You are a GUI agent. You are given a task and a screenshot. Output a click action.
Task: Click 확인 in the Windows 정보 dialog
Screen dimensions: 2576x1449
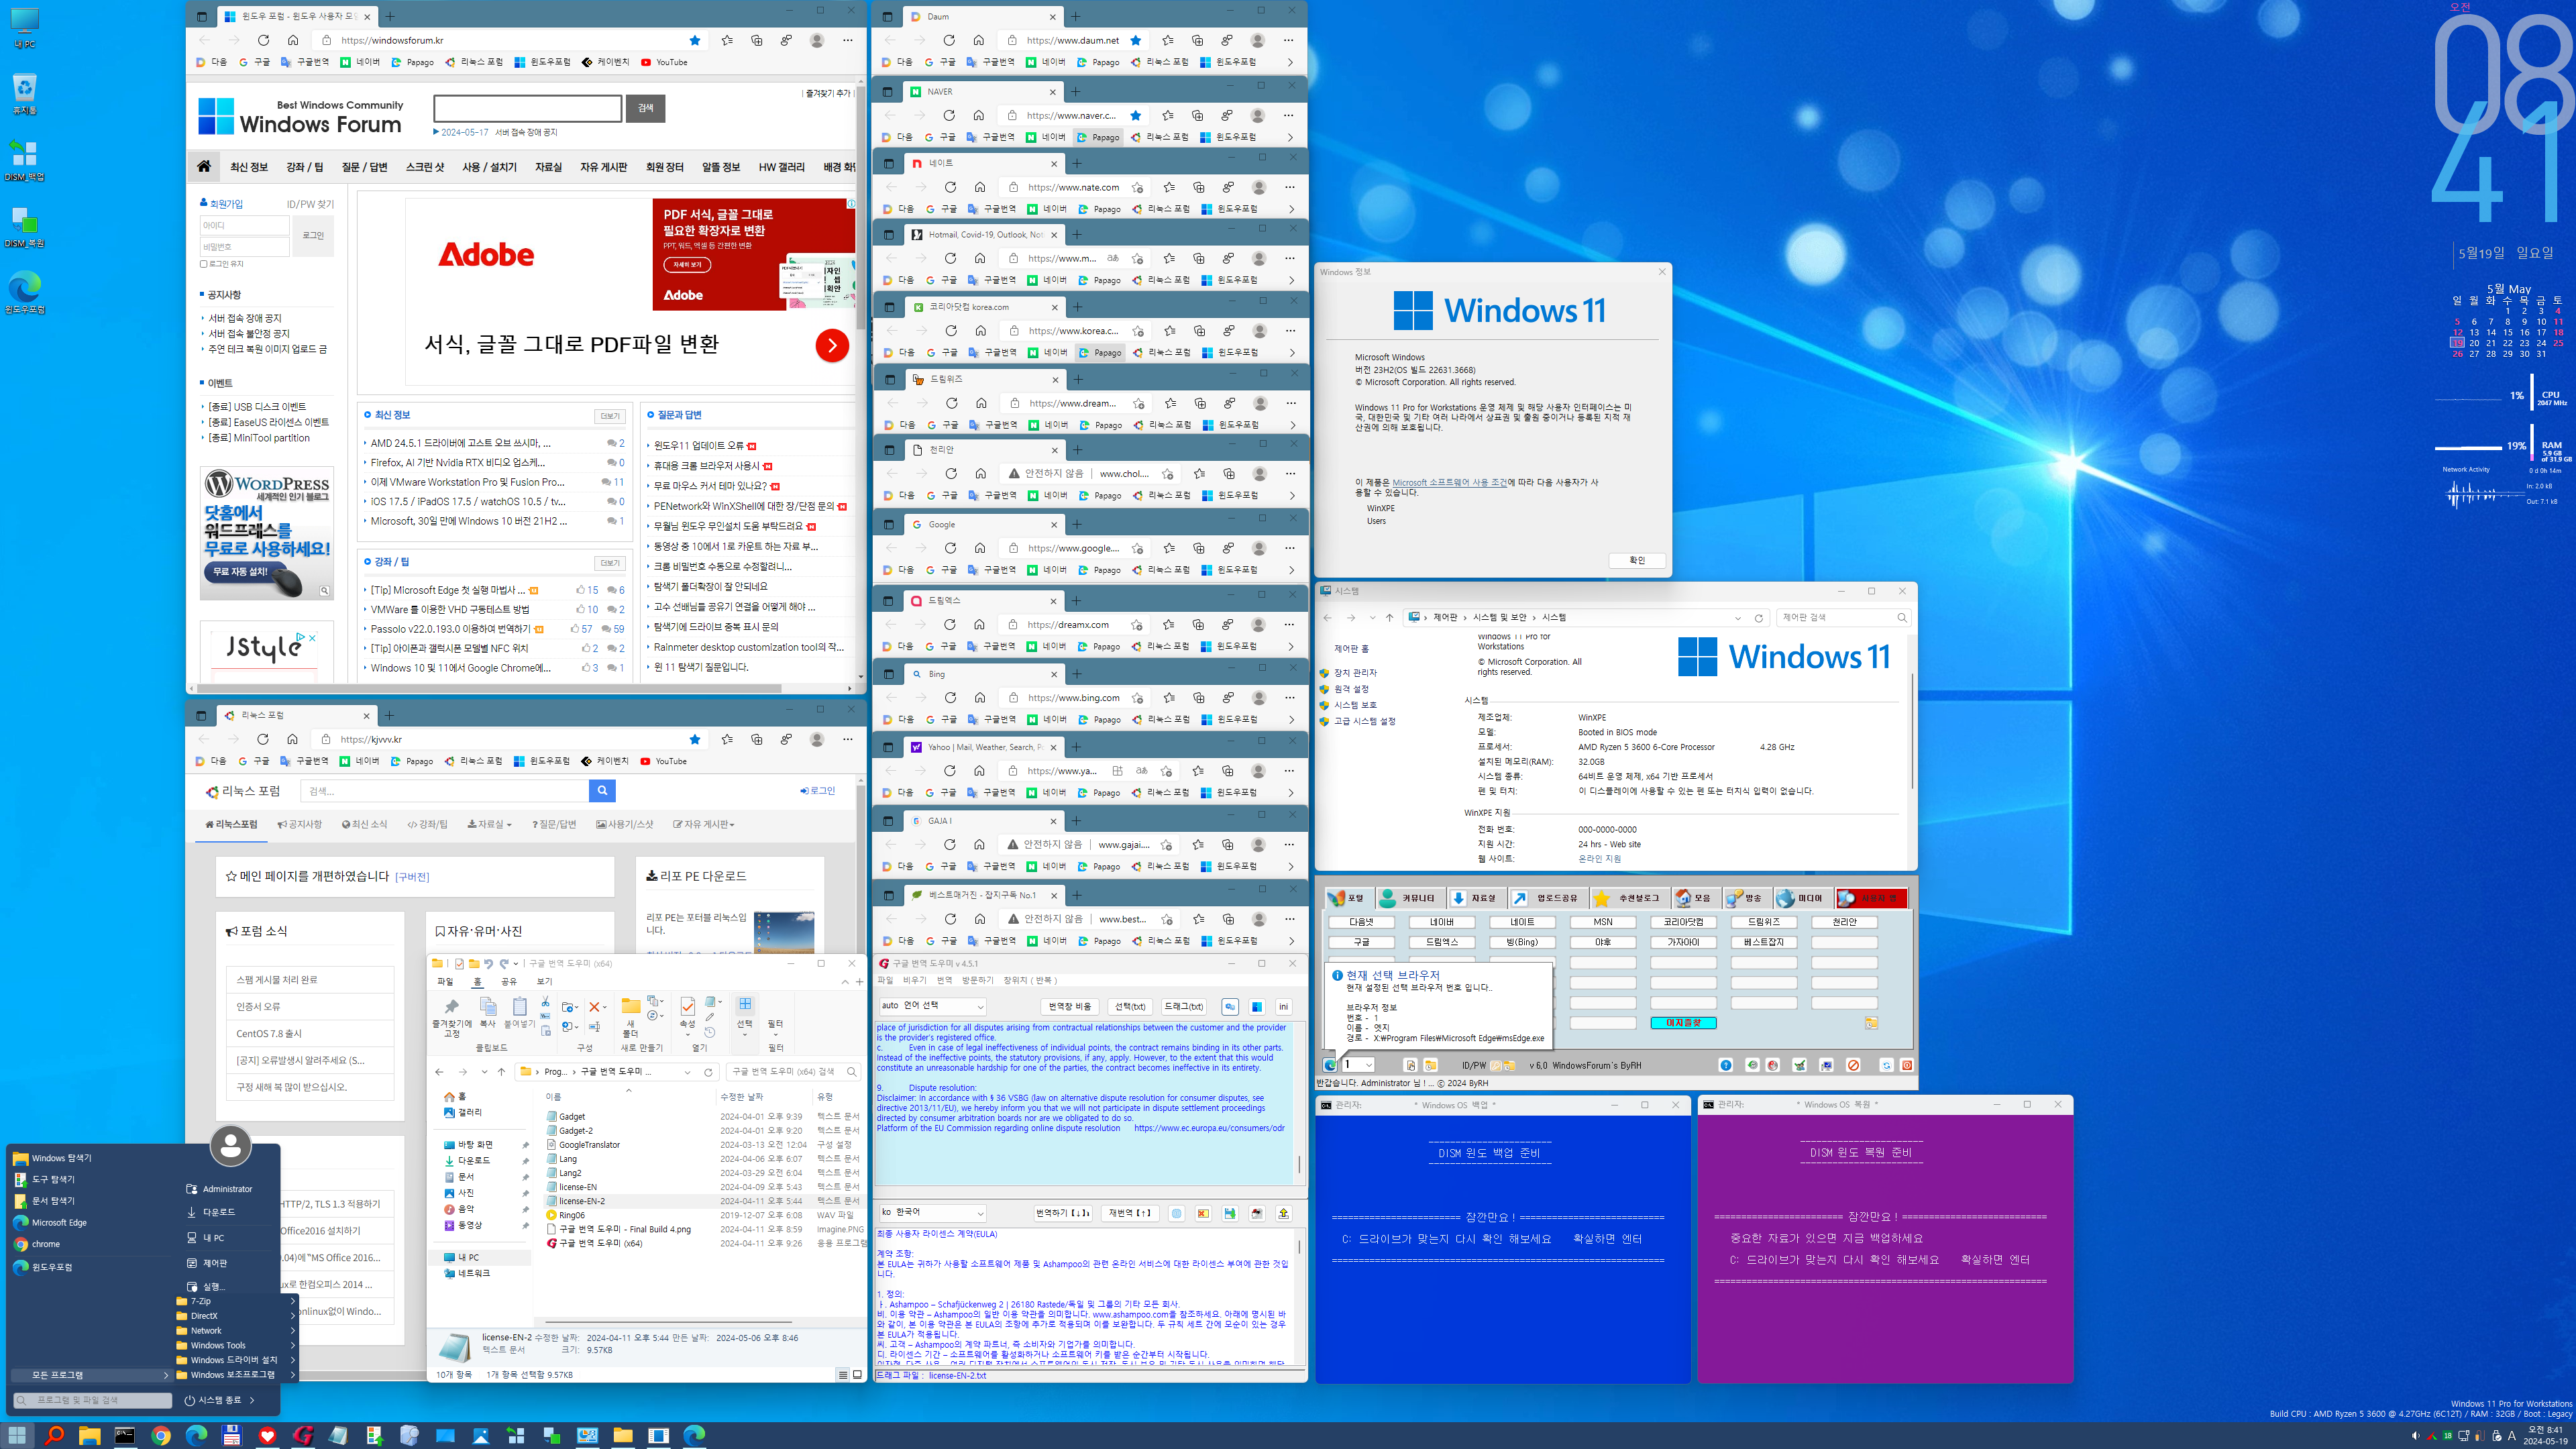click(x=1637, y=560)
